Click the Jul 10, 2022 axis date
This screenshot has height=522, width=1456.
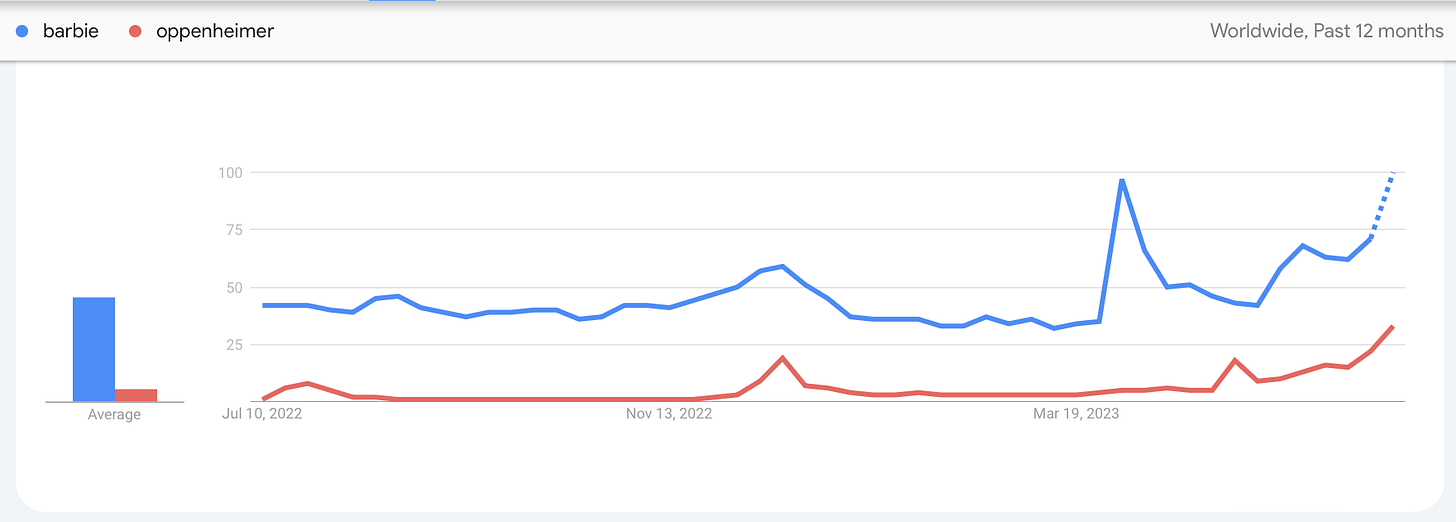click(x=263, y=413)
